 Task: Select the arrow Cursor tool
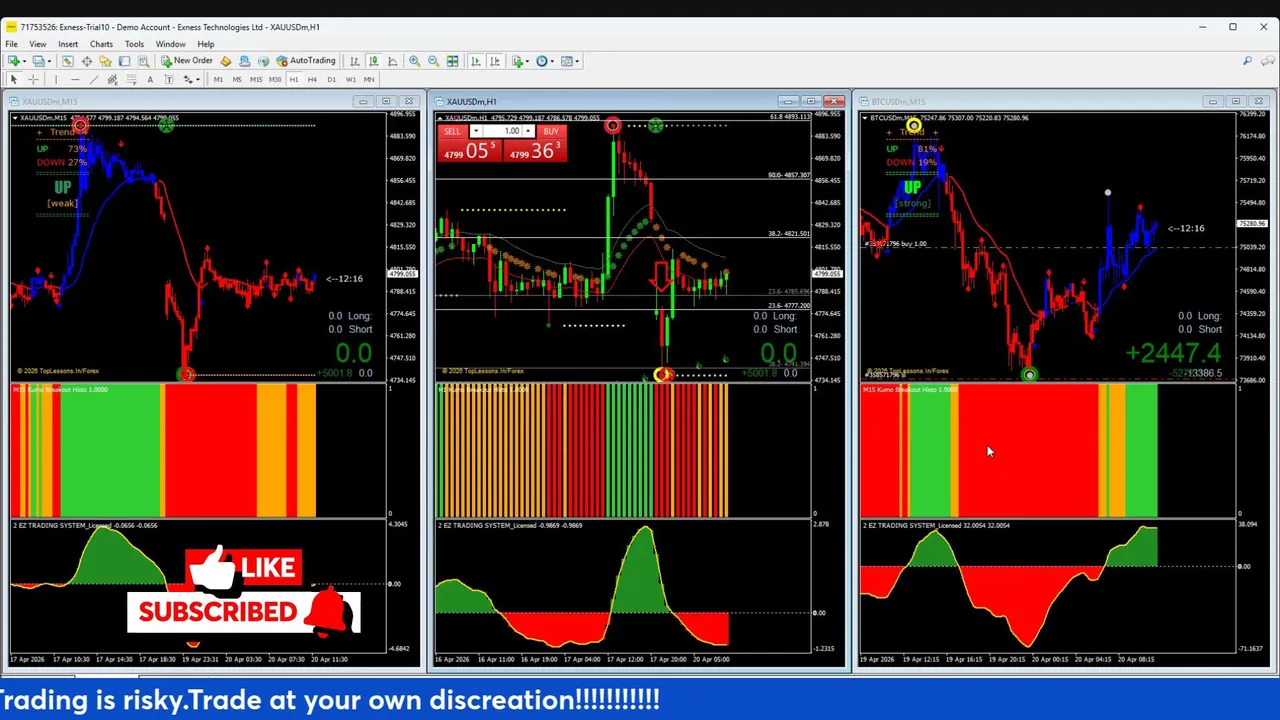pos(14,80)
